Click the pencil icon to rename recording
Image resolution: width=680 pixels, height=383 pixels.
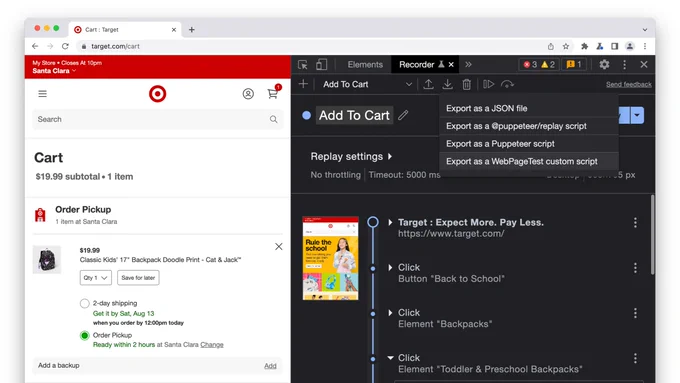pyautogui.click(x=403, y=115)
